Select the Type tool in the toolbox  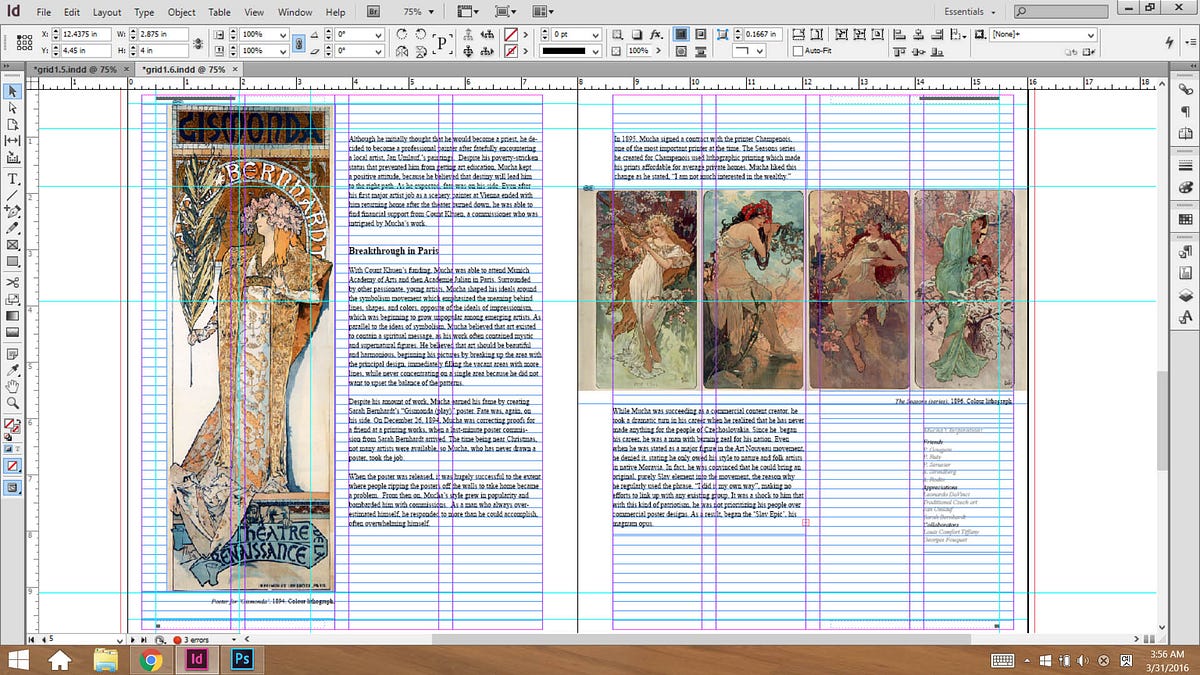tap(12, 178)
